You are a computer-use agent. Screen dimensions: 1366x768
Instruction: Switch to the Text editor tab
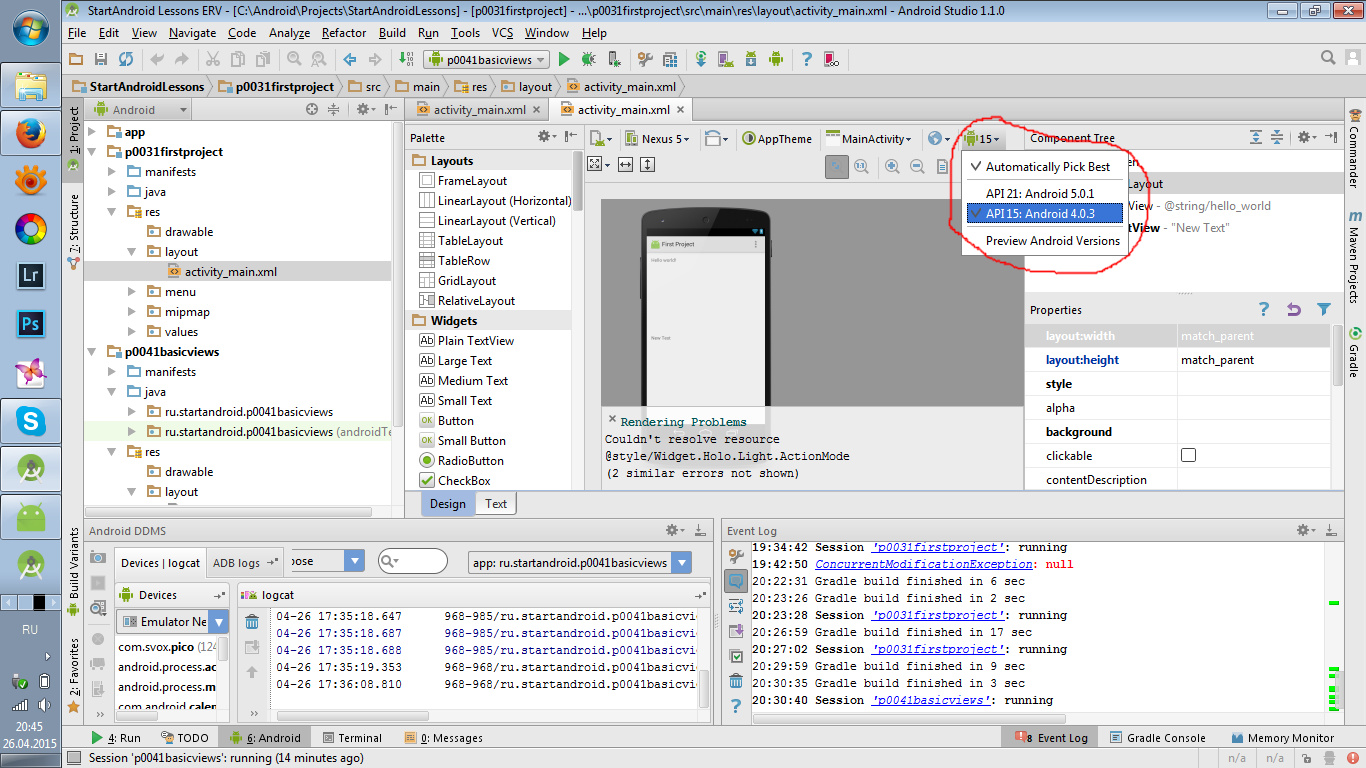tap(496, 504)
